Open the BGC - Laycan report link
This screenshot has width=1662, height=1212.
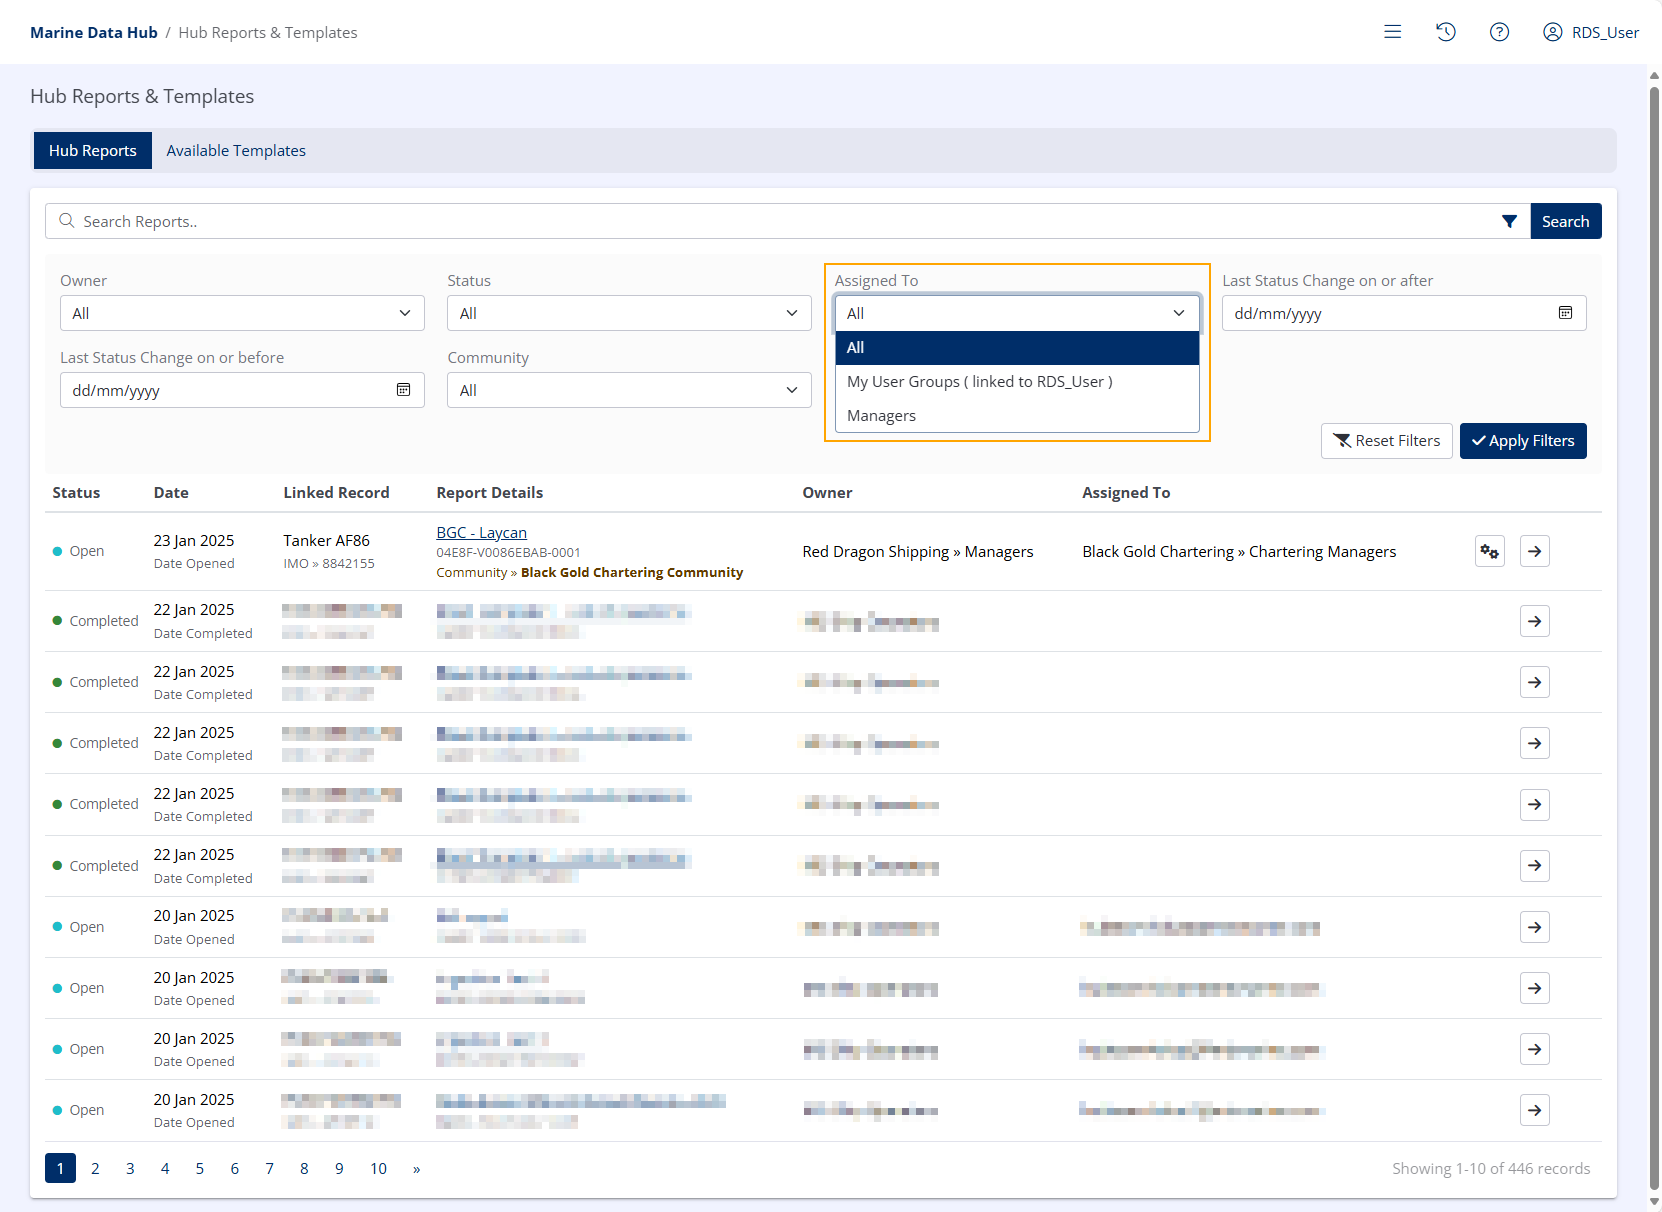click(x=481, y=533)
